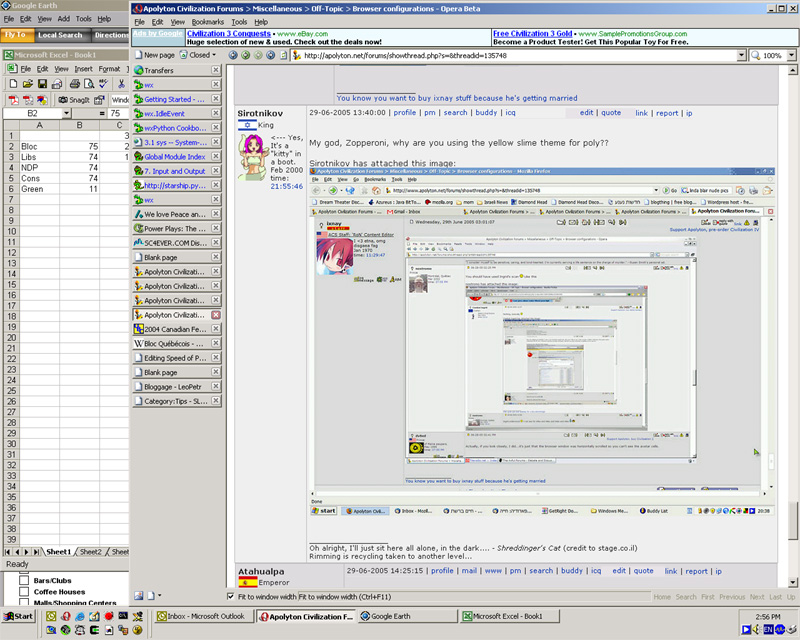Click the Start button on taskbar

coord(19,616)
